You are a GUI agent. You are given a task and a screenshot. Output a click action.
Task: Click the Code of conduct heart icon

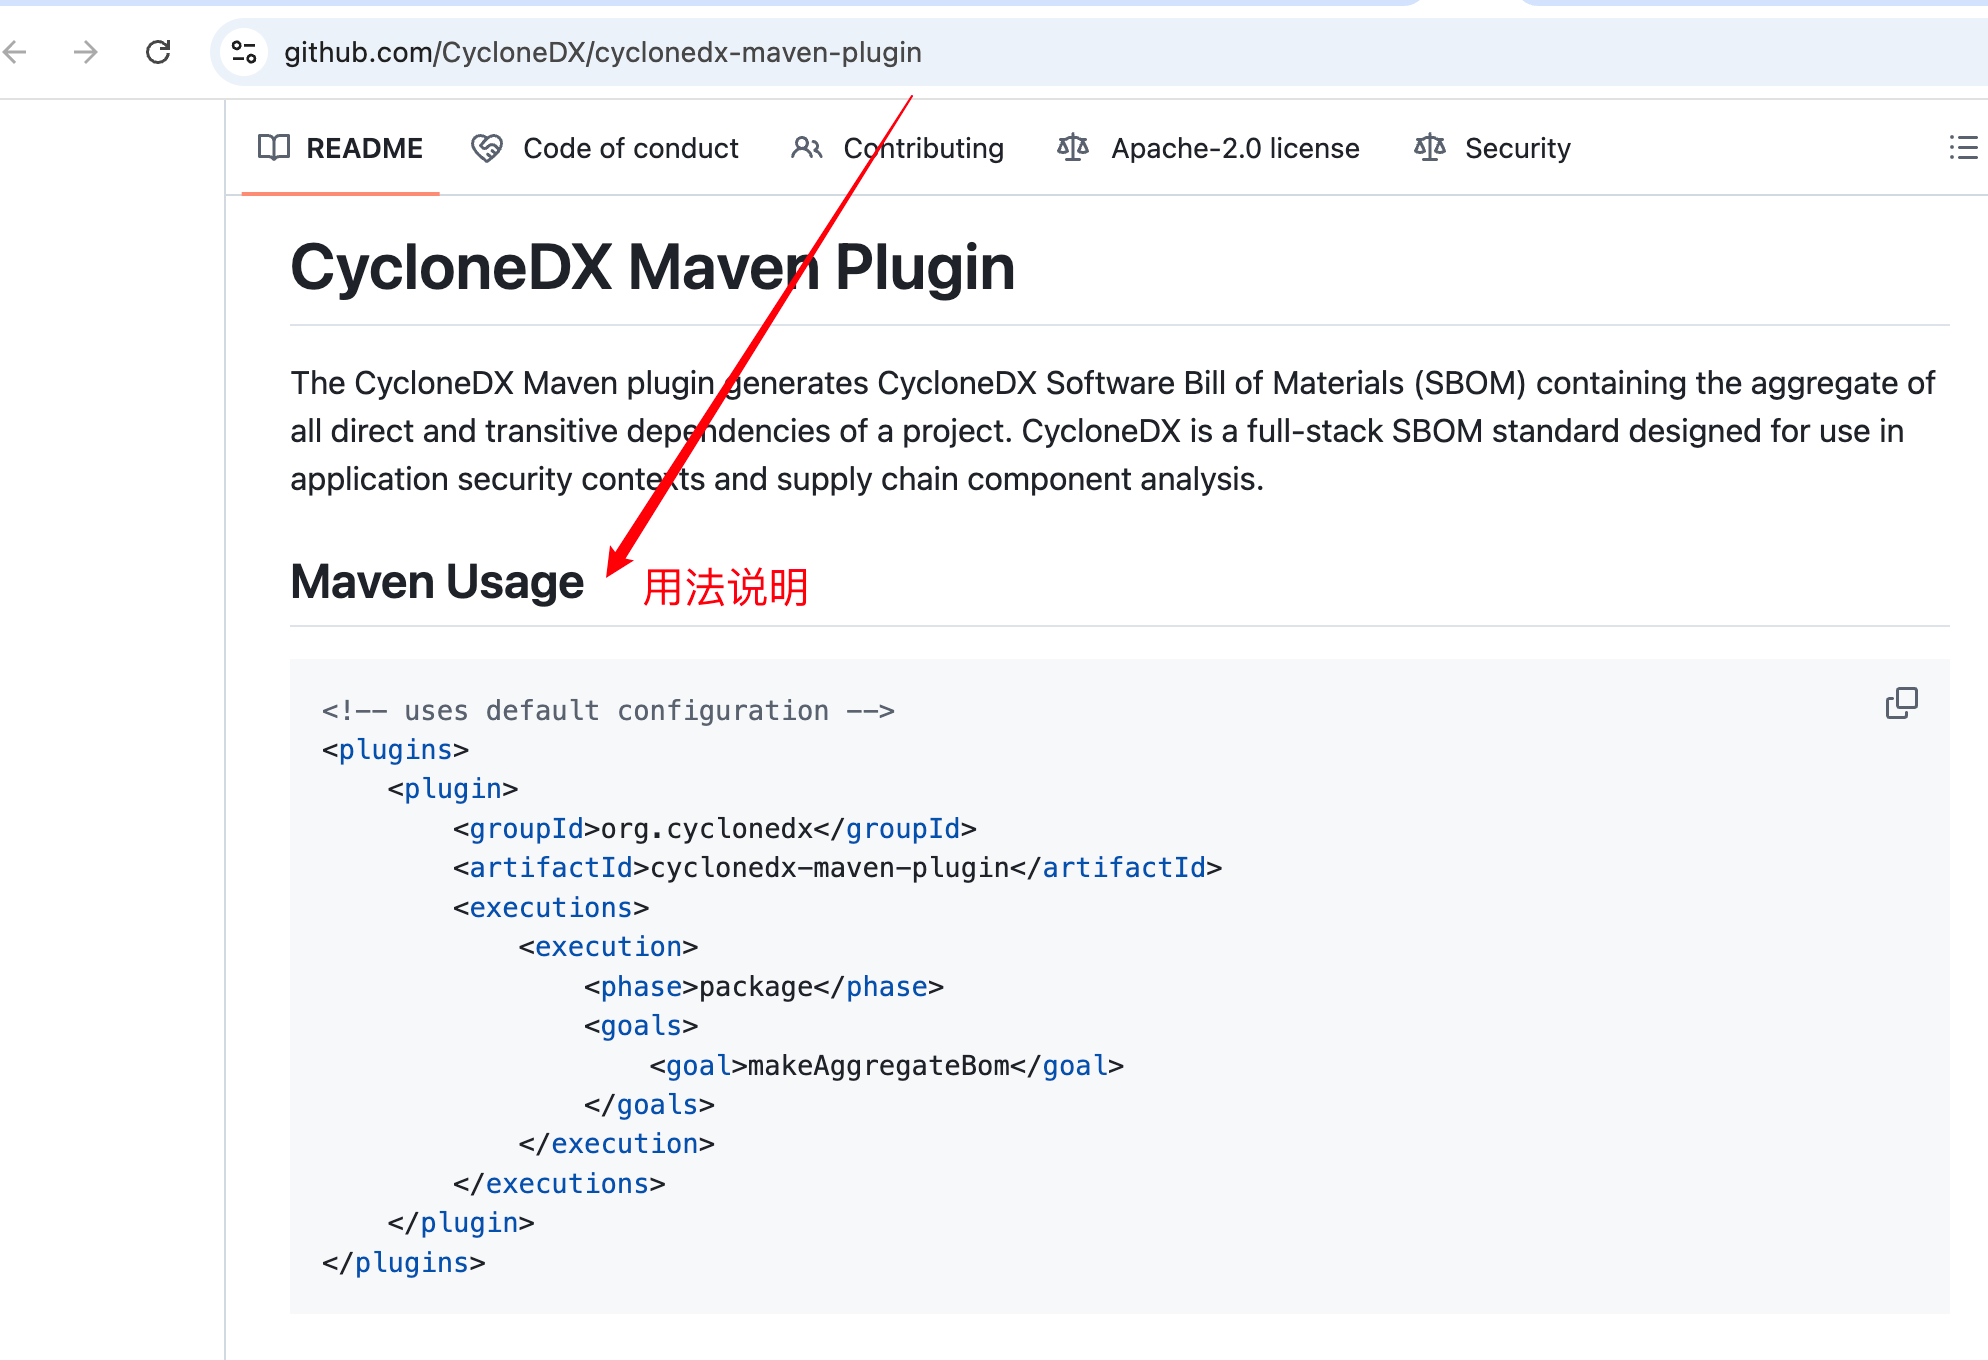[487, 148]
